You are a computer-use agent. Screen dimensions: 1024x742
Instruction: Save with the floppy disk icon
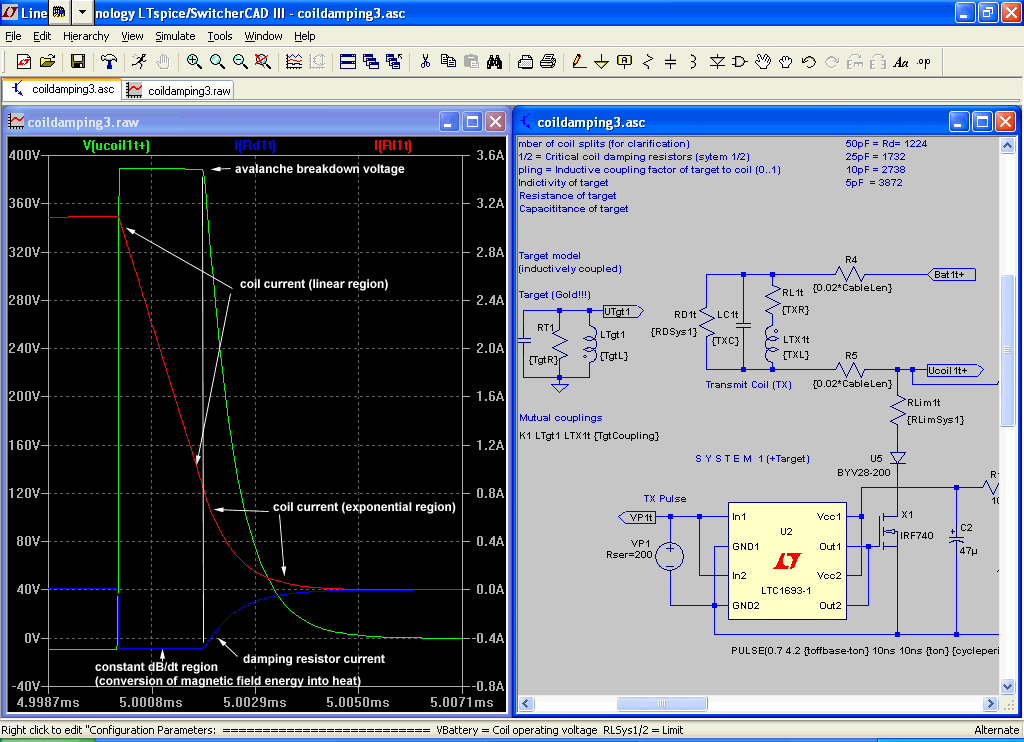(x=78, y=61)
